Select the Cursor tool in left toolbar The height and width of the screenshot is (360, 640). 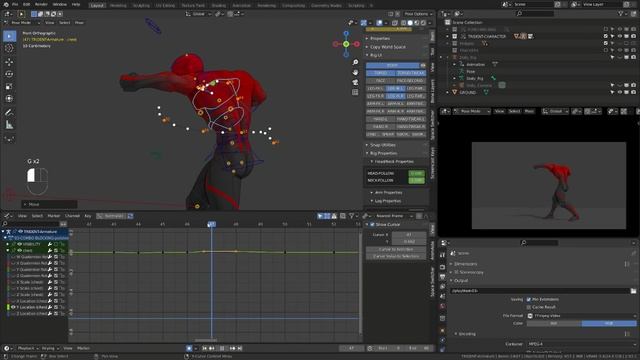click(9, 48)
